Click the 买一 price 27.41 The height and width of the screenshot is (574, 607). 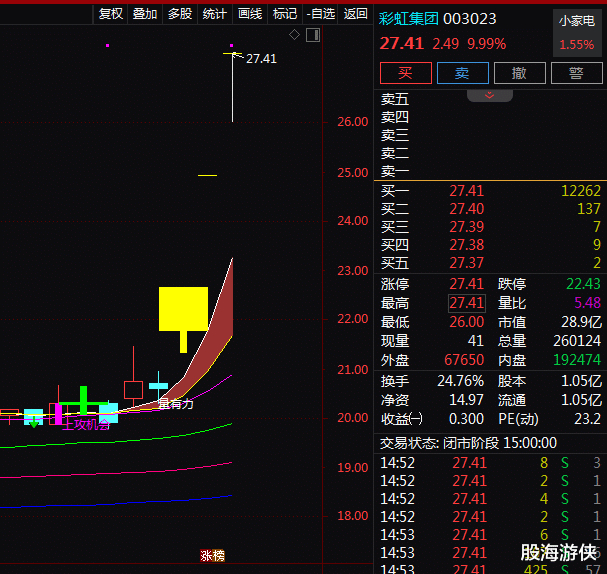(x=466, y=191)
